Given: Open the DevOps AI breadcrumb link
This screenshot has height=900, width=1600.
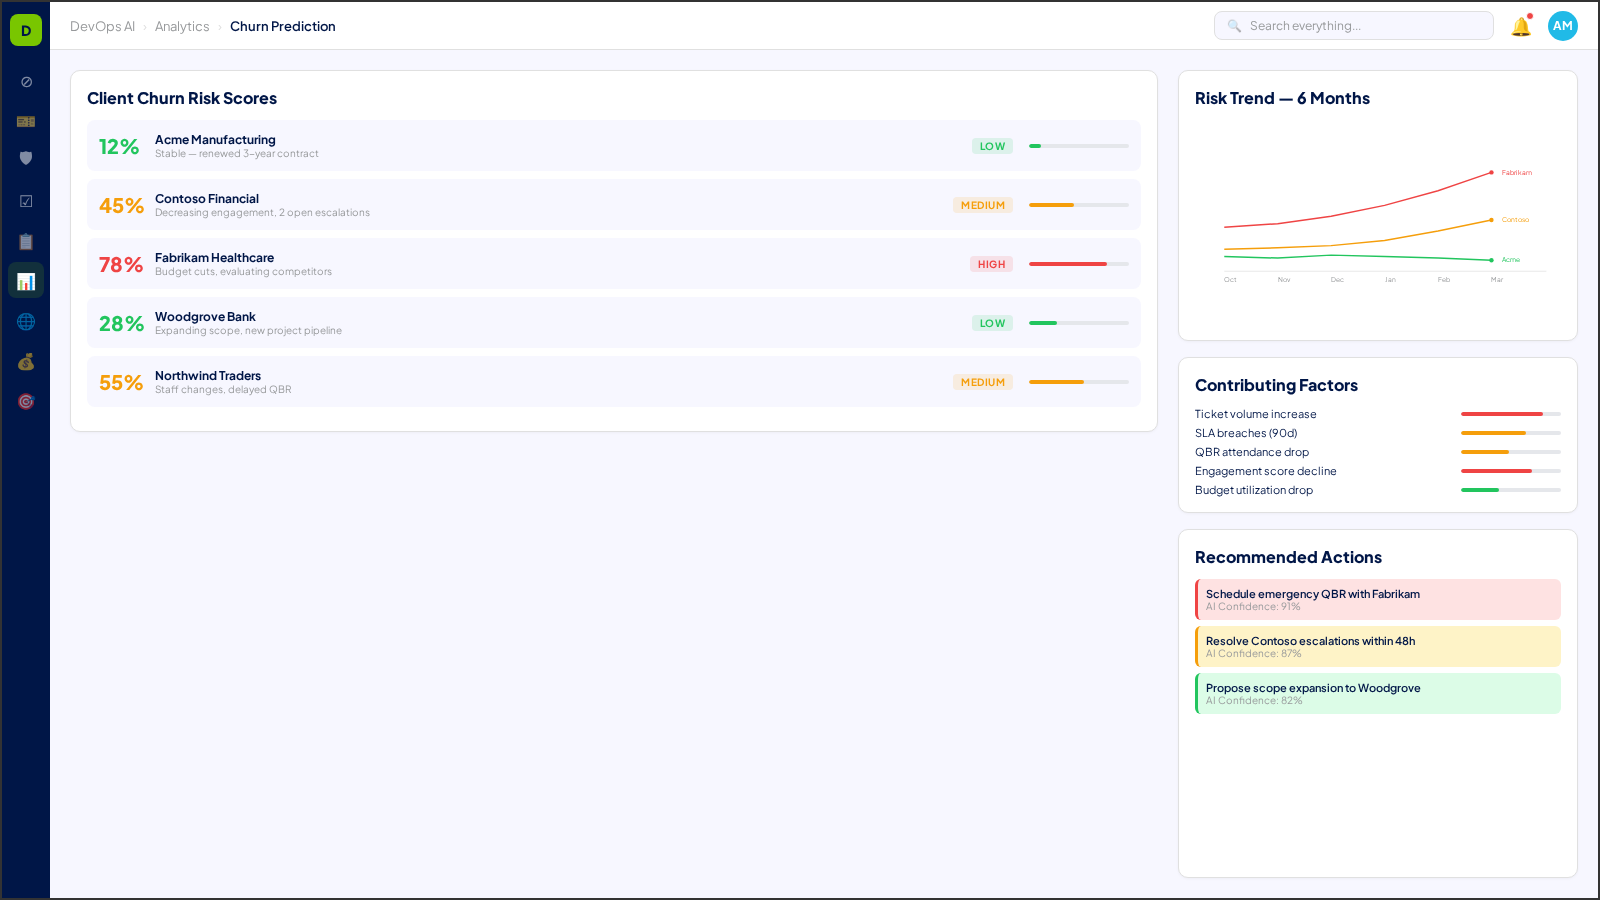Looking at the screenshot, I should click(x=104, y=27).
